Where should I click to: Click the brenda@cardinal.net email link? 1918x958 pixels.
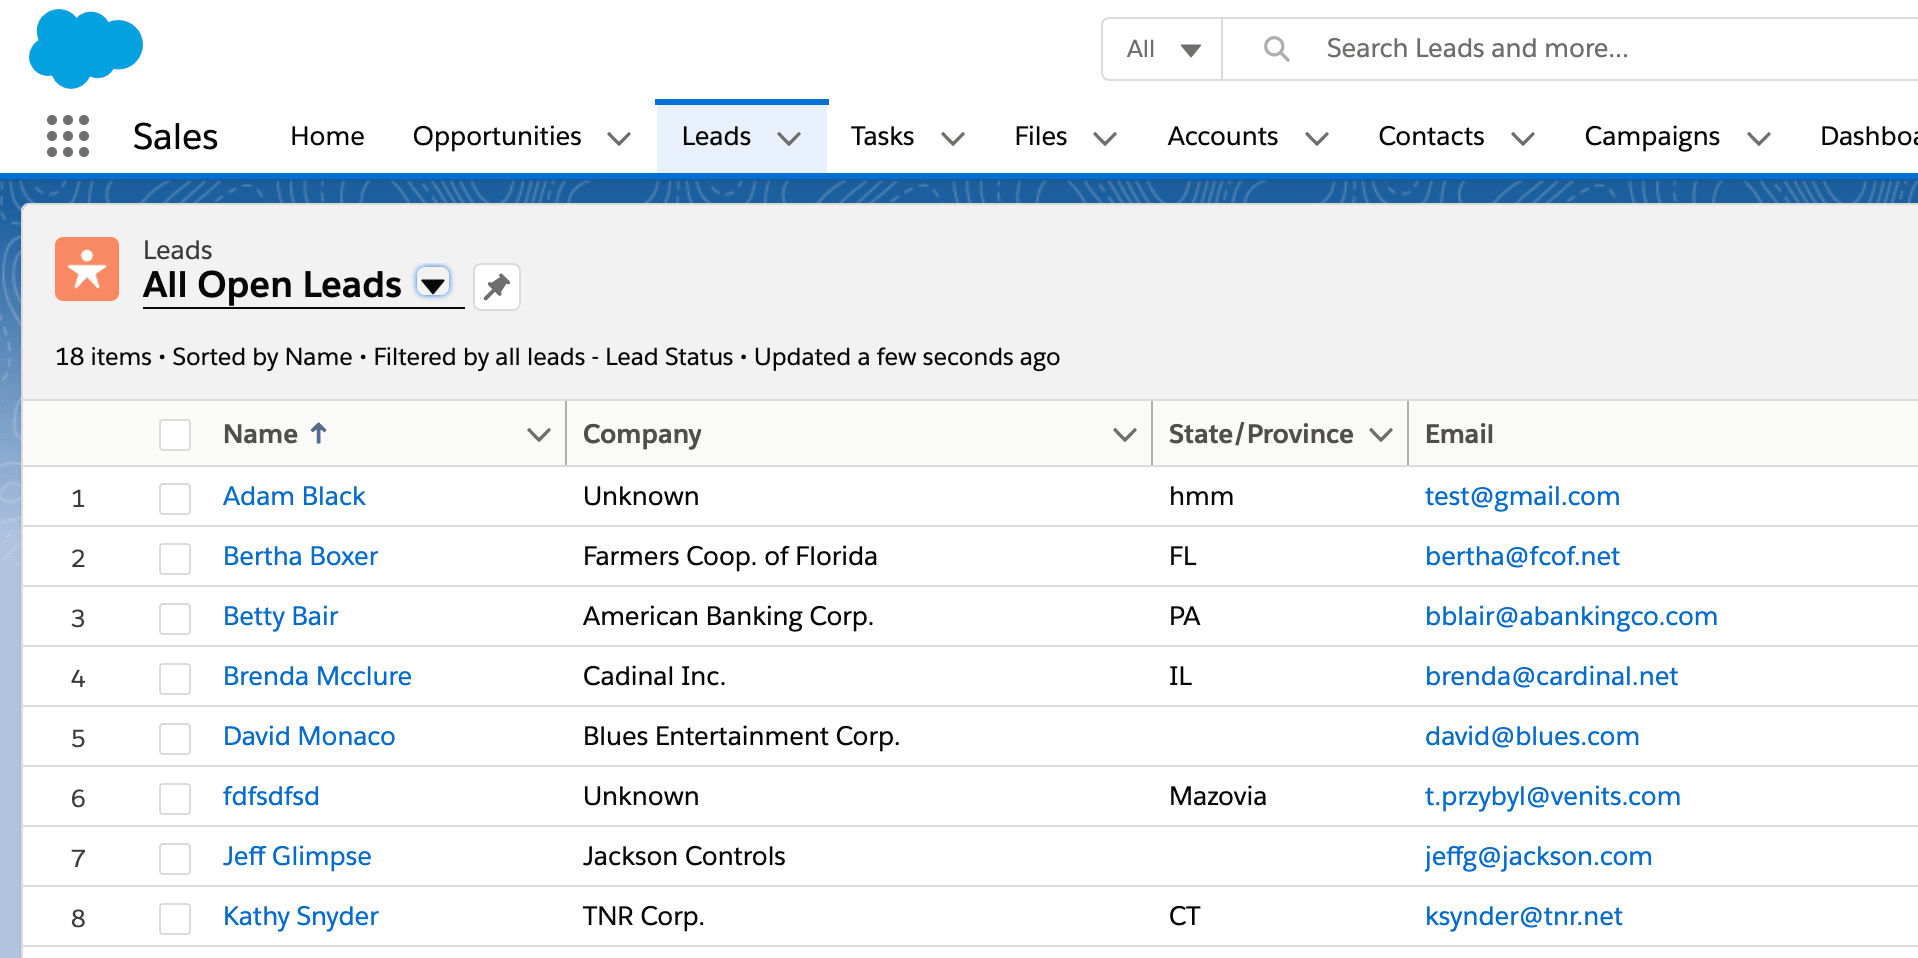[x=1551, y=676]
